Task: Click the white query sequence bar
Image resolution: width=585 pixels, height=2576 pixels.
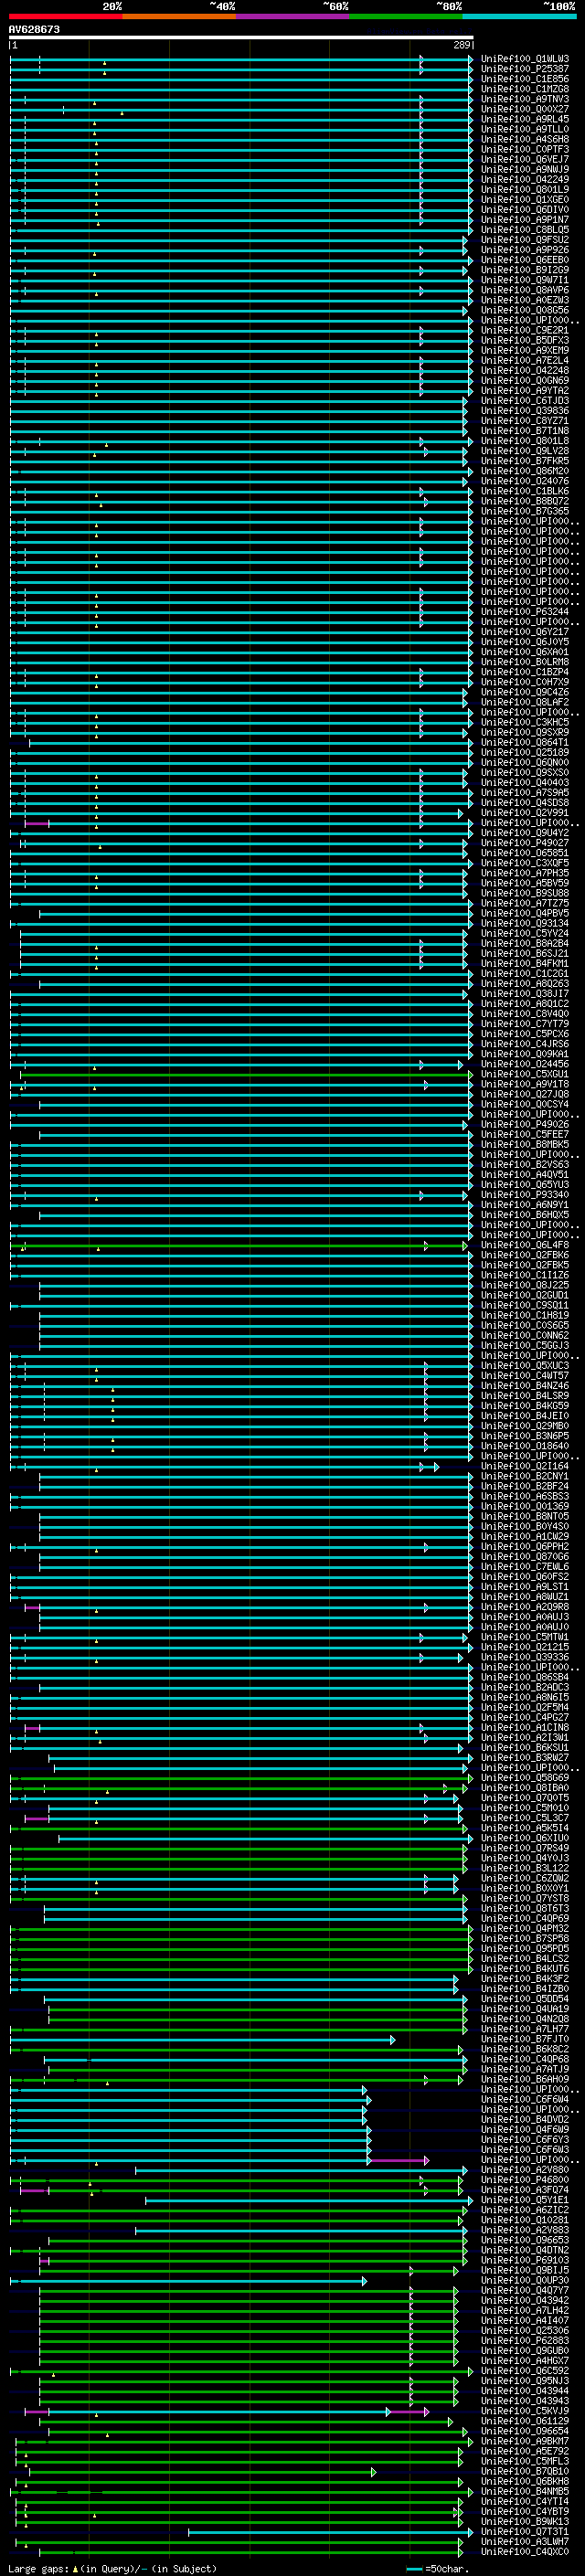Action: click(x=241, y=37)
